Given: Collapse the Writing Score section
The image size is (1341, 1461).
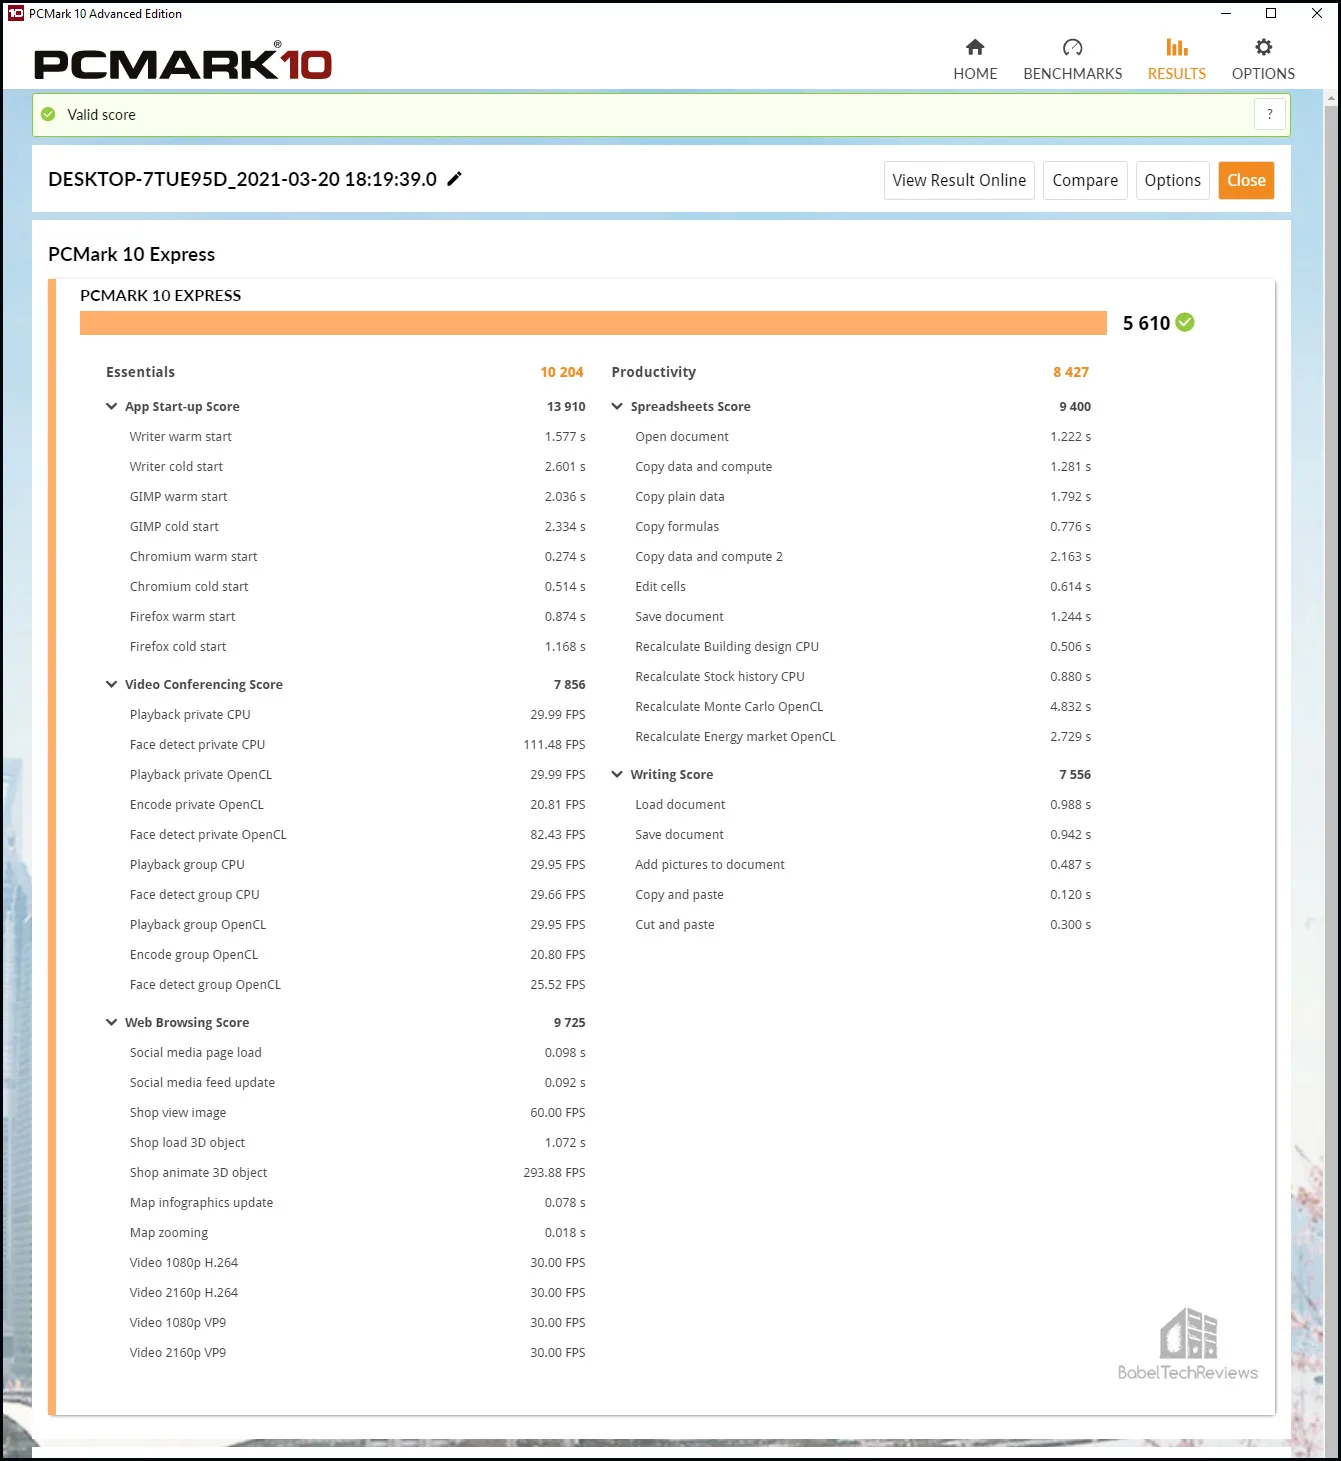Looking at the screenshot, I should (x=617, y=774).
